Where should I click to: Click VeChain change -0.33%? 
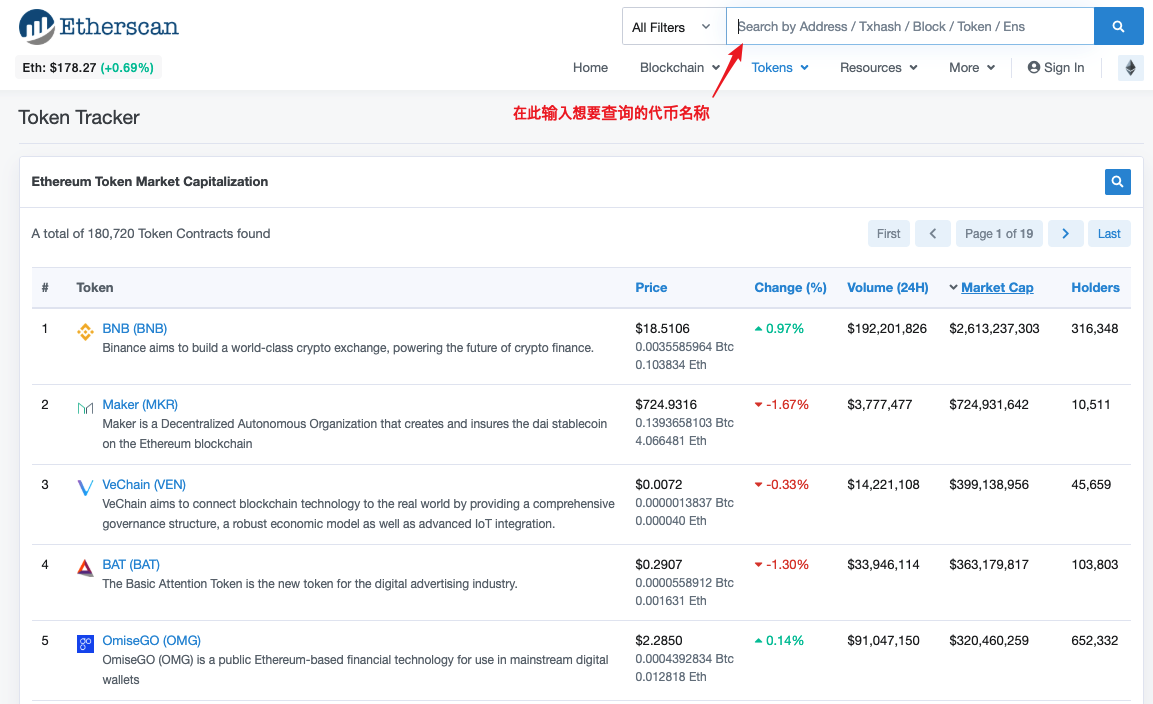(782, 485)
